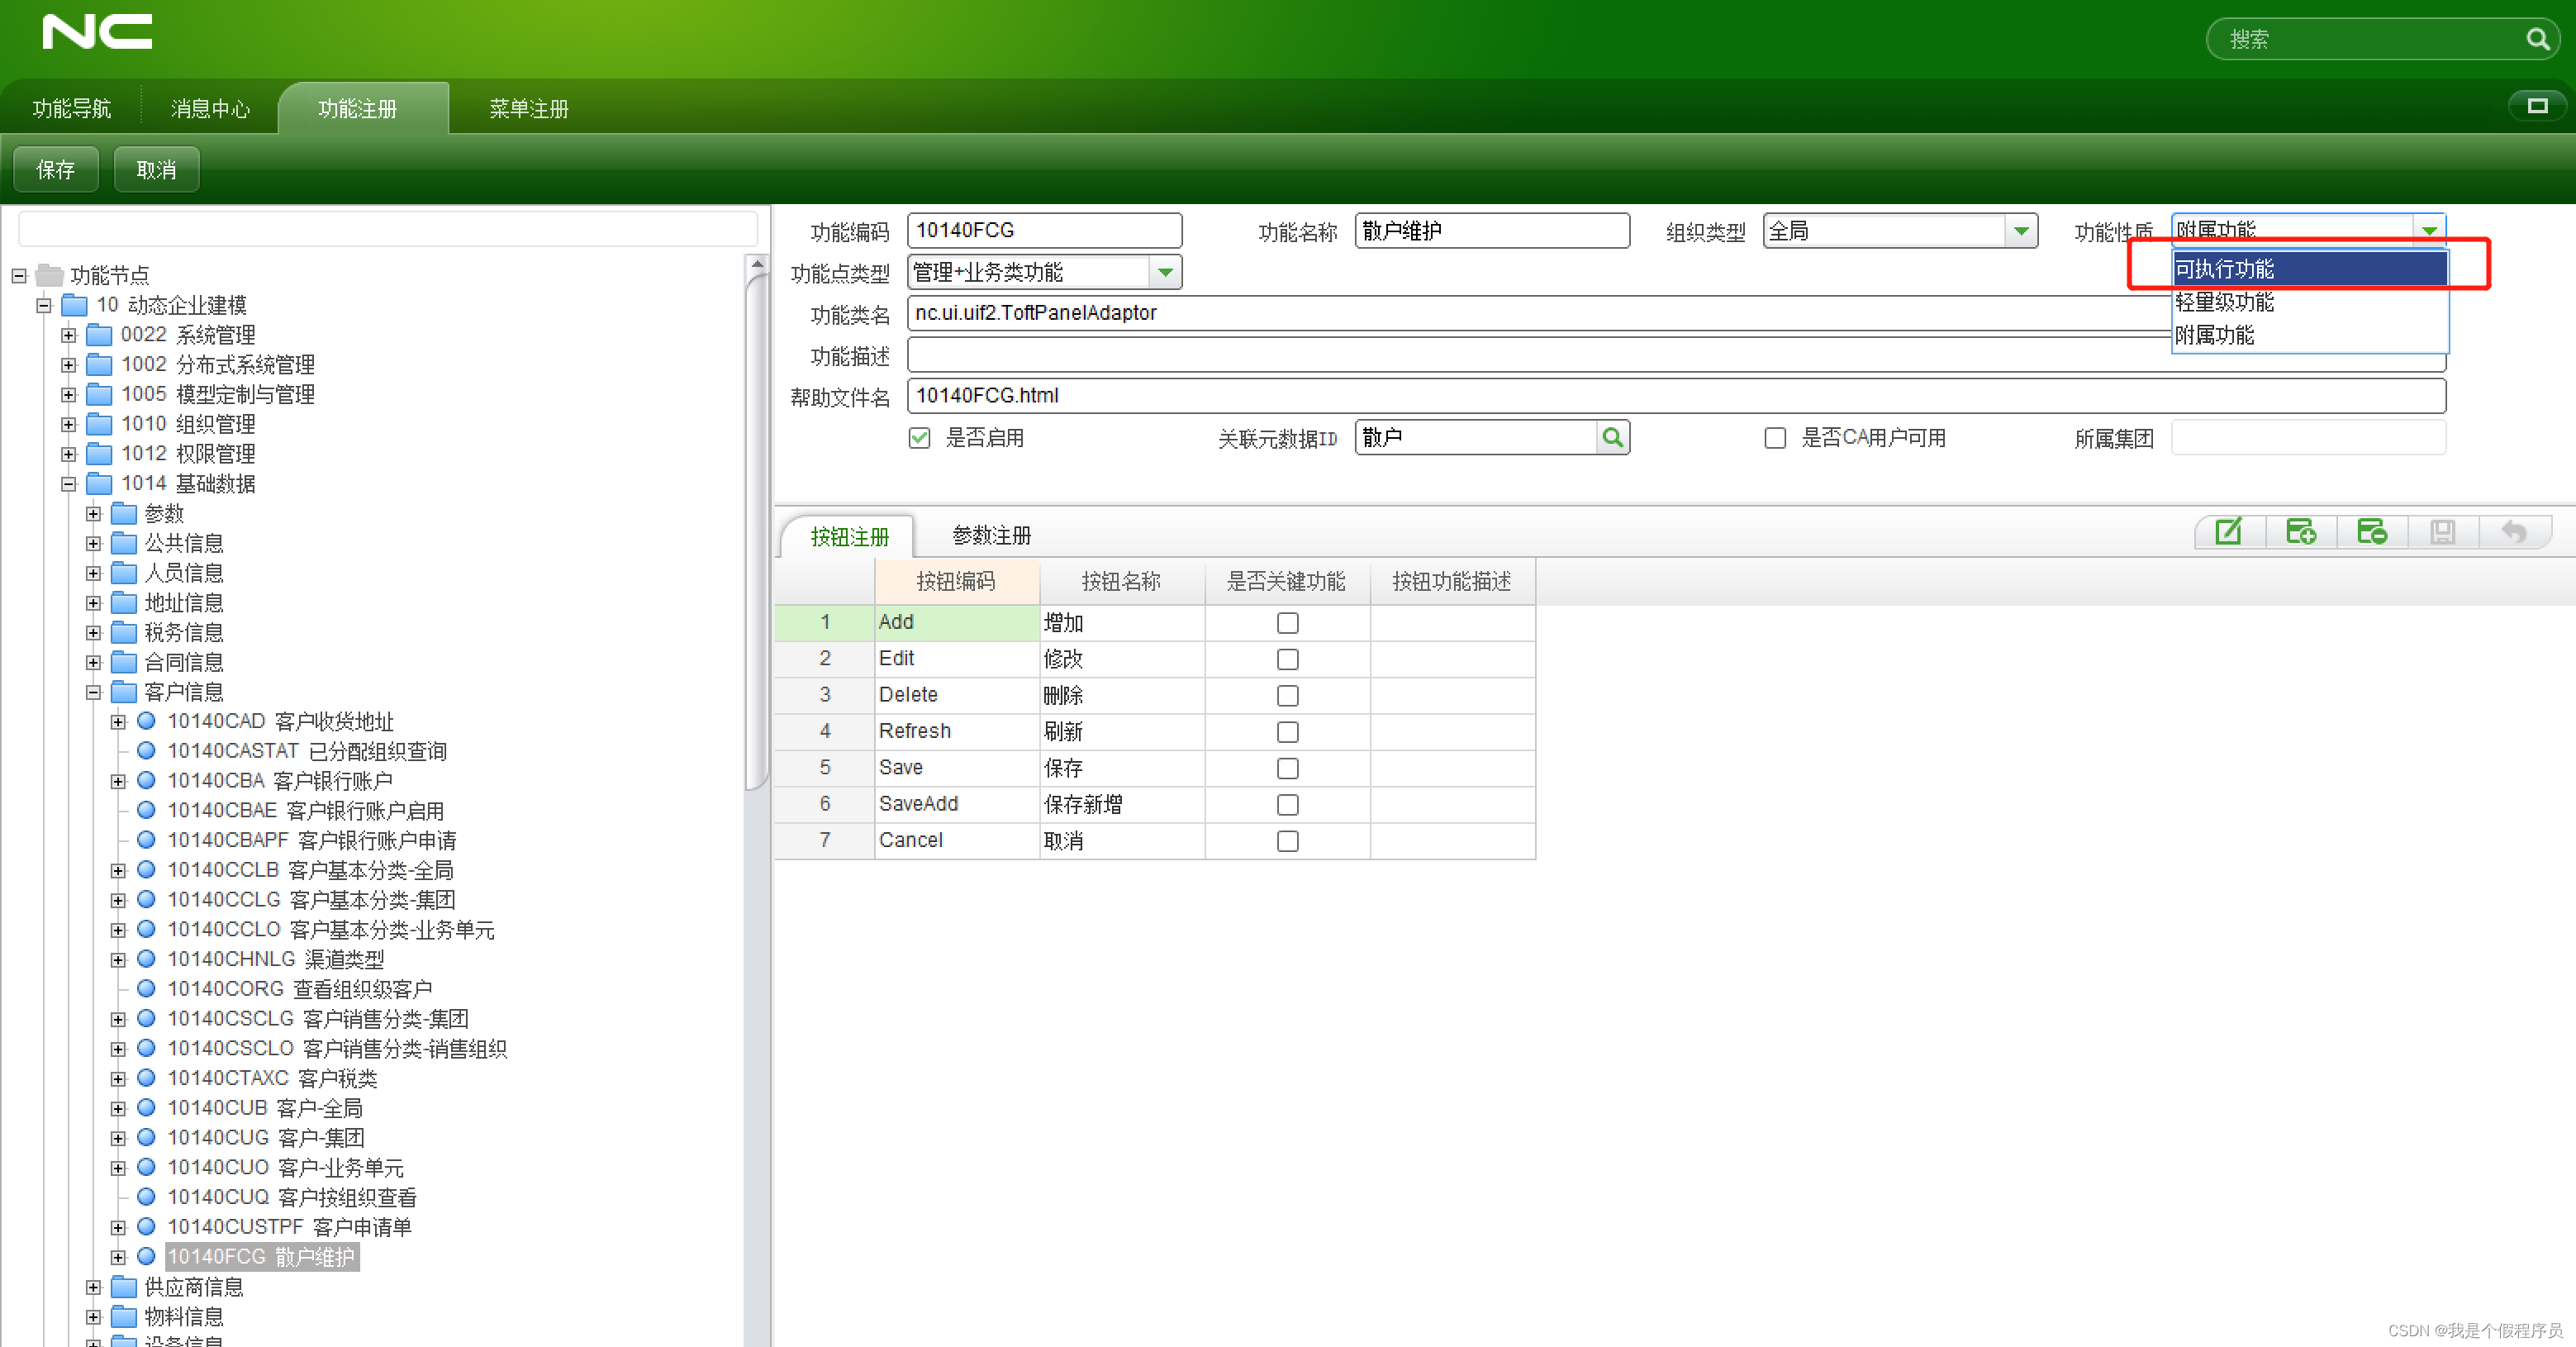This screenshot has width=2576, height=1347.
Task: Toggle the 是否启用 checkbox
Action: coord(919,438)
